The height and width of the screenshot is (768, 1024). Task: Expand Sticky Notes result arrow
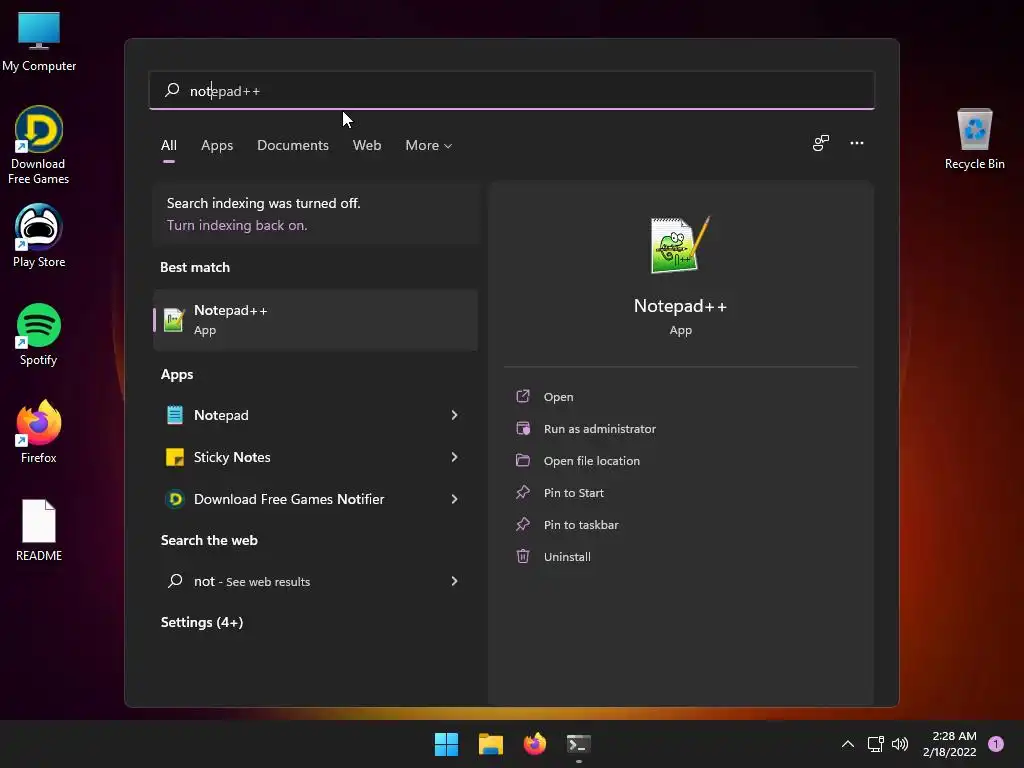click(455, 457)
